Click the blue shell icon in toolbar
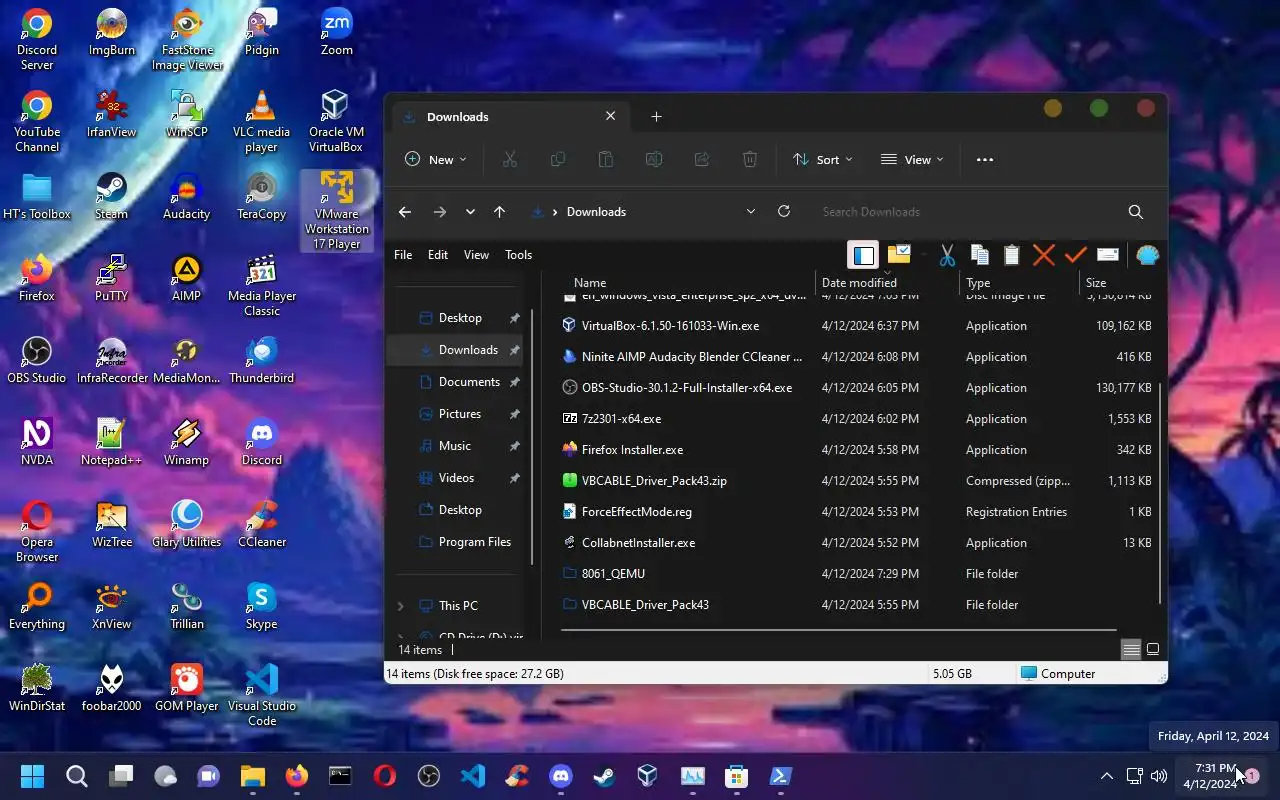The width and height of the screenshot is (1280, 800). (1147, 255)
